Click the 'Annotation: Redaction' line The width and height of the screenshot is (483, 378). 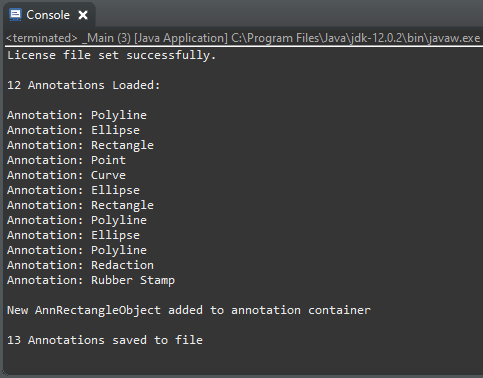pyautogui.click(x=80, y=265)
